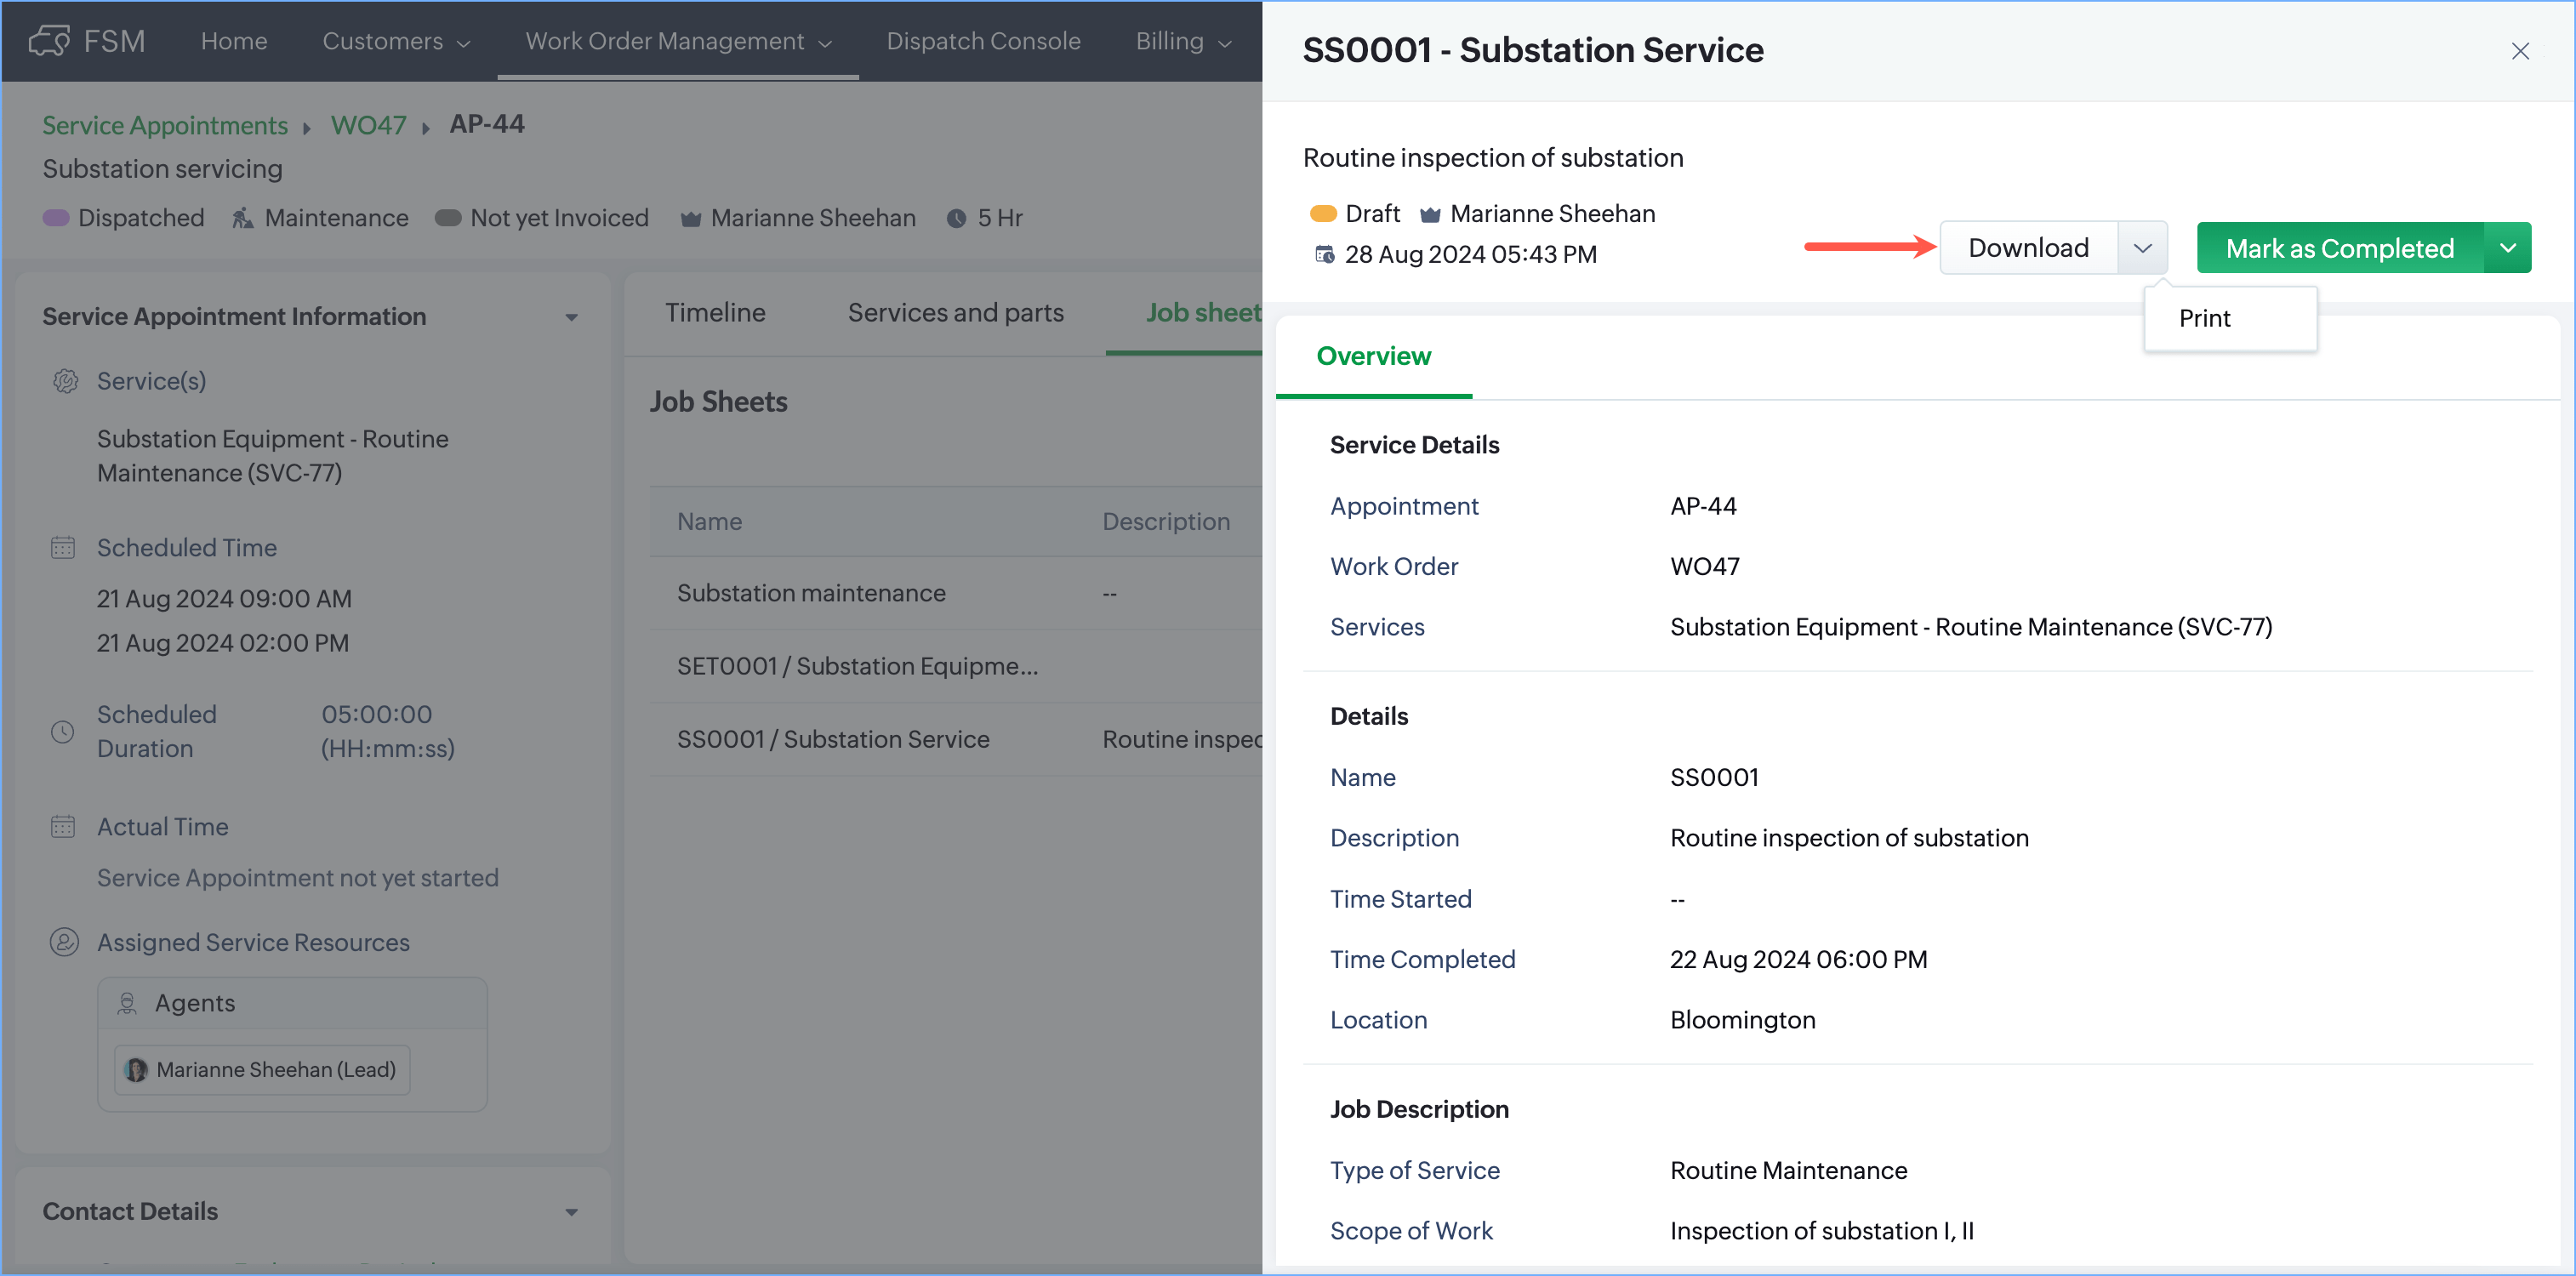Viewport: 2576px width, 1276px height.
Task: Click the Download button
Action: 2028,248
